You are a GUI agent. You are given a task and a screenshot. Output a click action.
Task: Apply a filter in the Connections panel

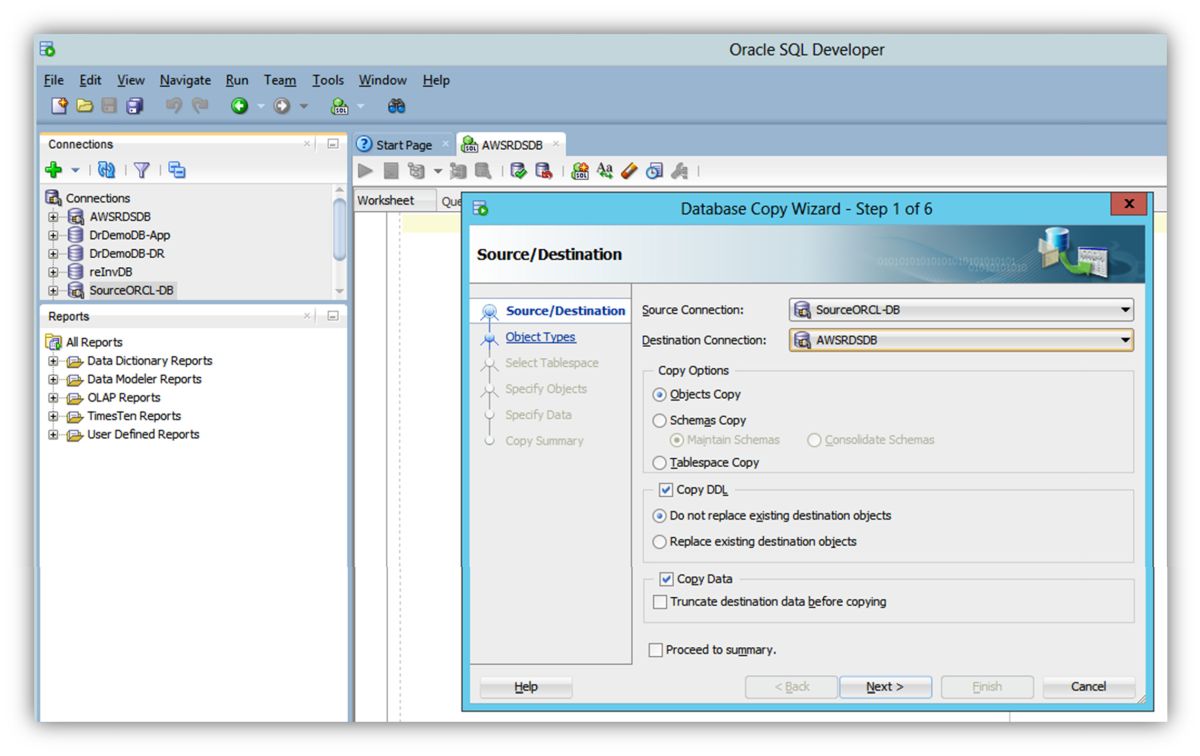click(140, 169)
